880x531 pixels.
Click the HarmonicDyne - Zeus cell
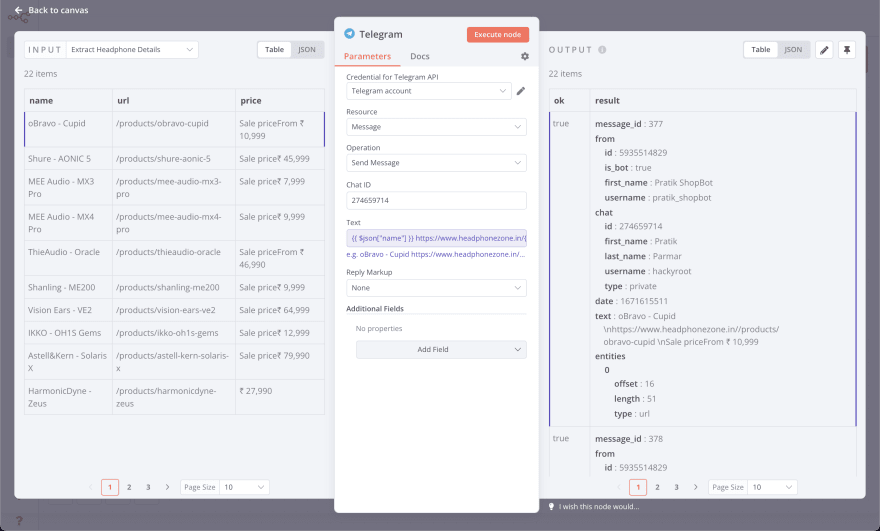(x=68, y=397)
